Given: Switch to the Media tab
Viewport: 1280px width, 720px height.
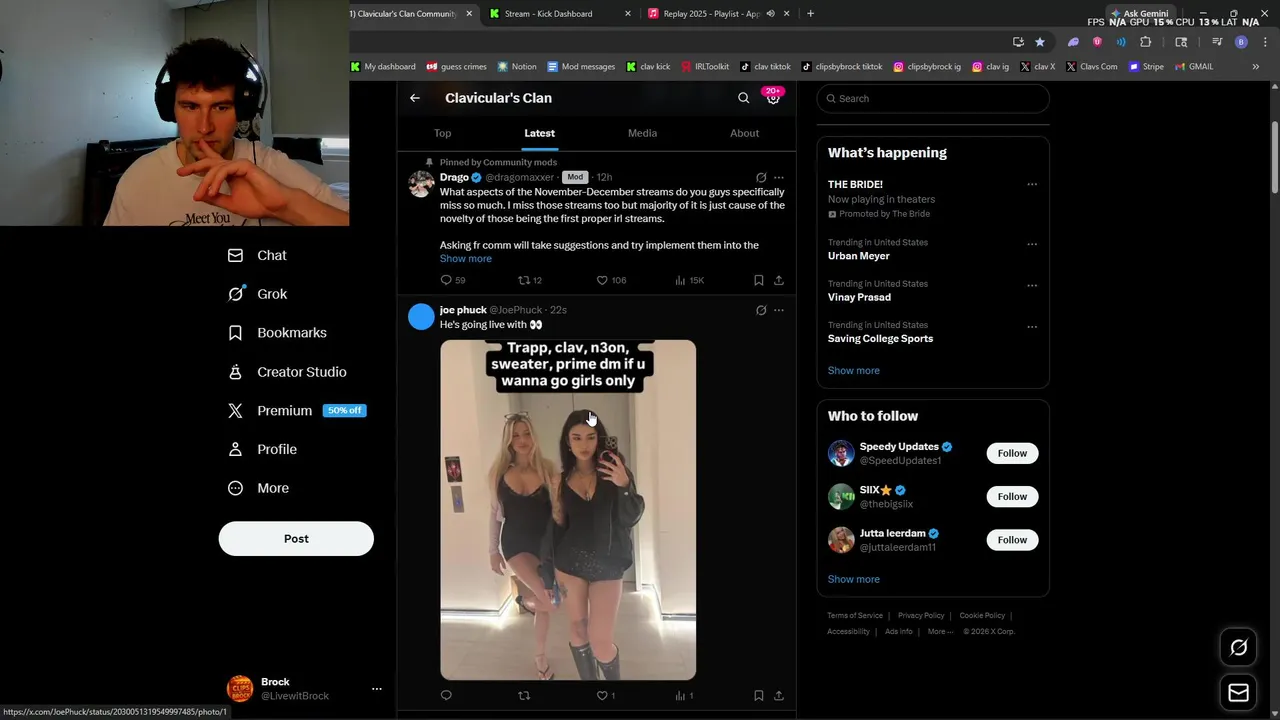Looking at the screenshot, I should (642, 133).
